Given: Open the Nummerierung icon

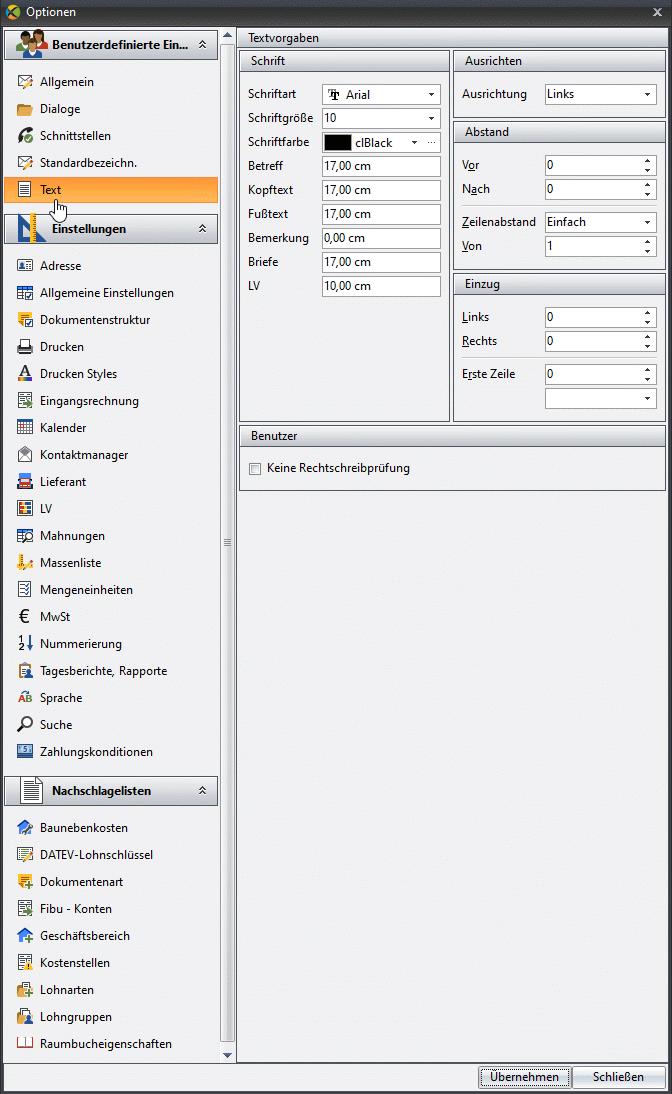Looking at the screenshot, I should click(x=25, y=643).
